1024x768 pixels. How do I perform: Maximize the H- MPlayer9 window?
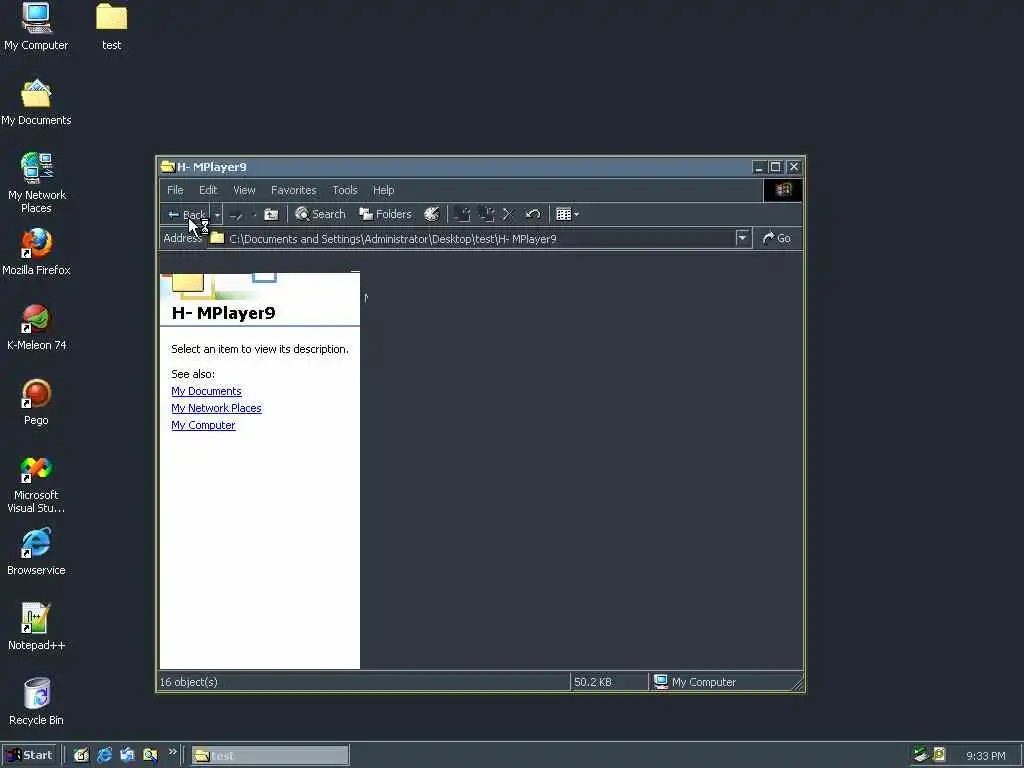(x=775, y=167)
